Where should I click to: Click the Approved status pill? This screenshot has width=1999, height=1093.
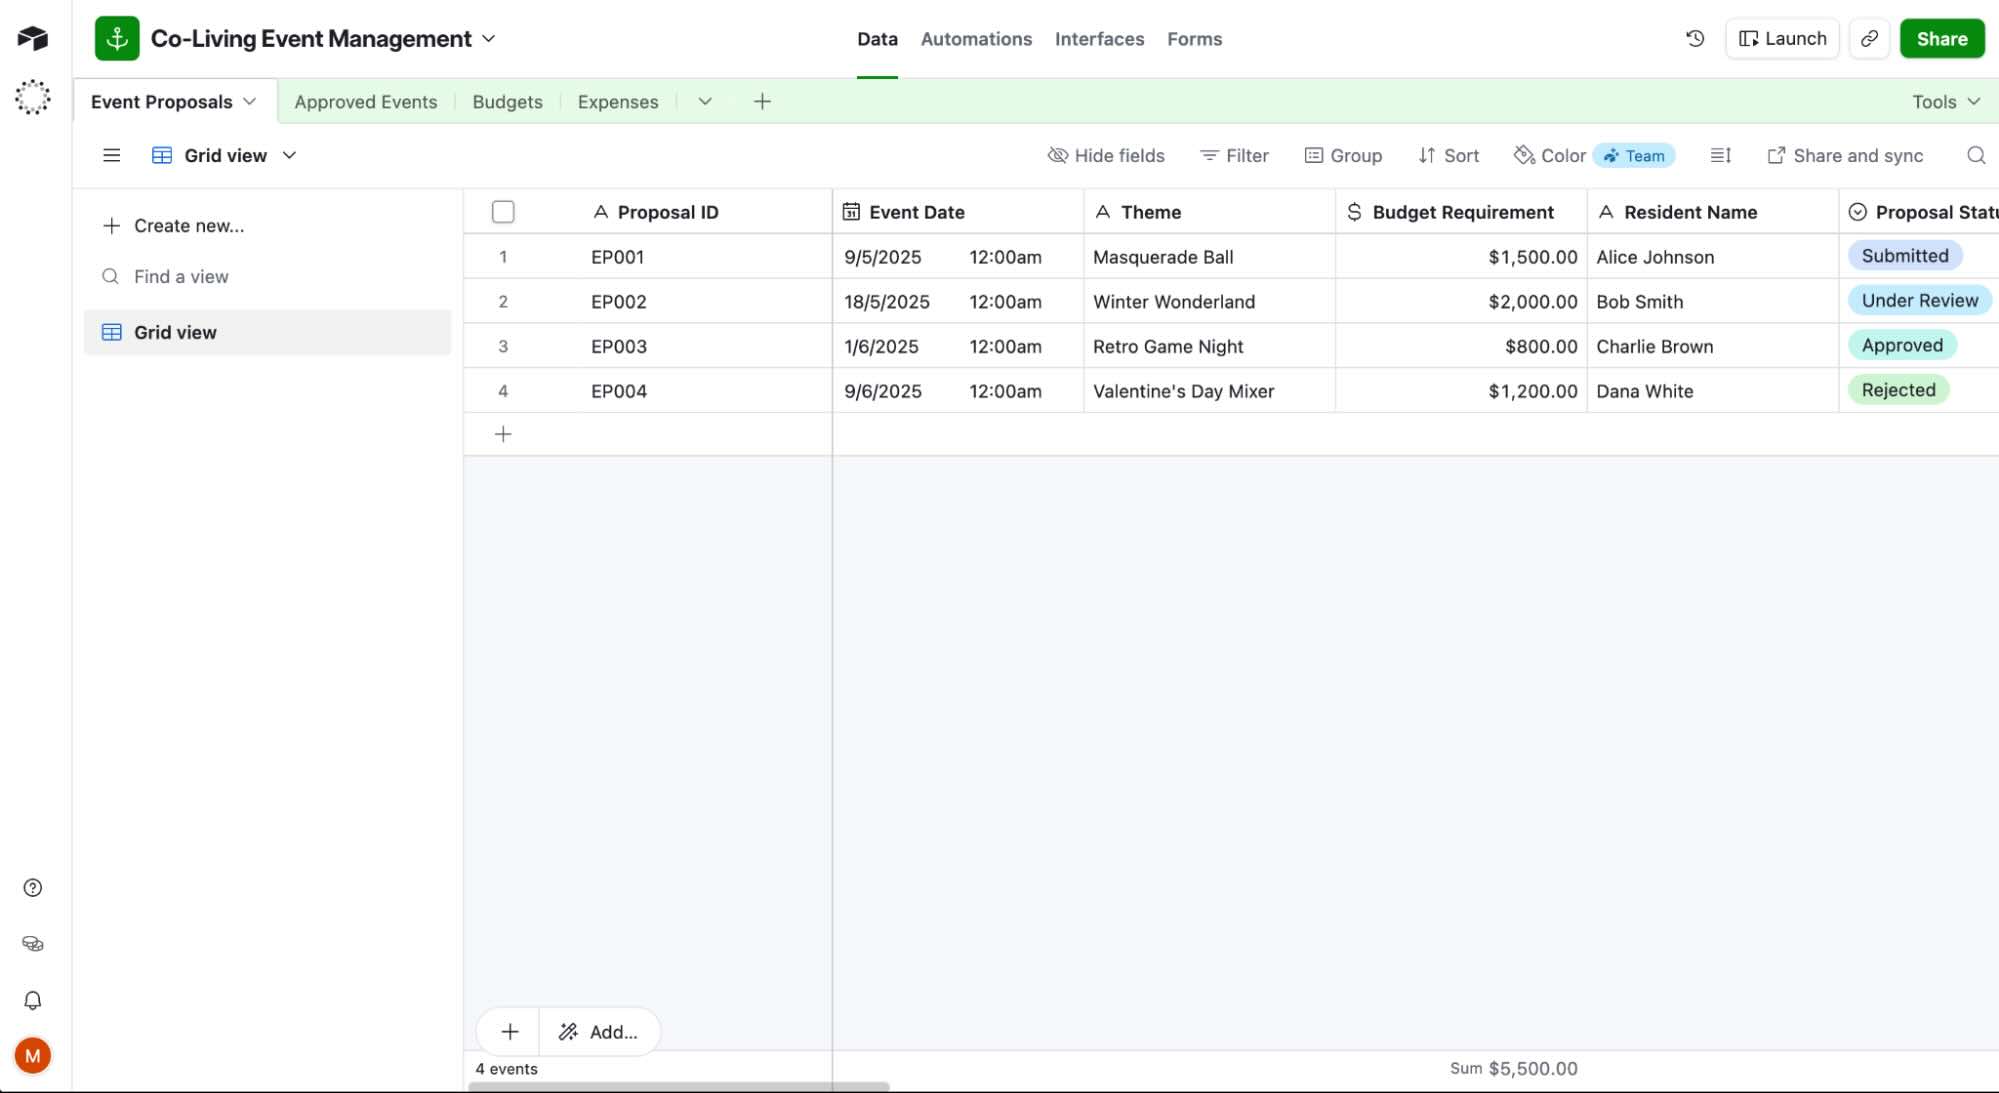pyautogui.click(x=1902, y=346)
